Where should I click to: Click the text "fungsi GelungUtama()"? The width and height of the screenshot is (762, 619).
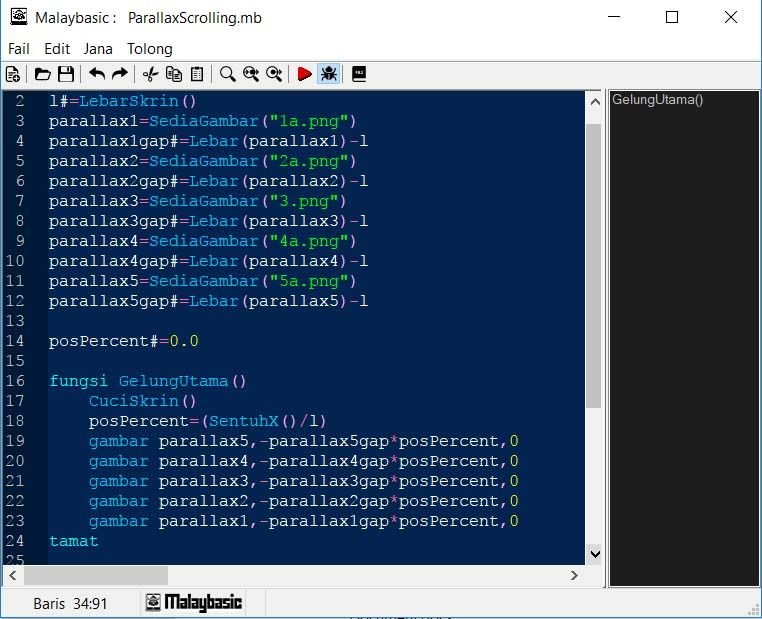[x=148, y=381]
